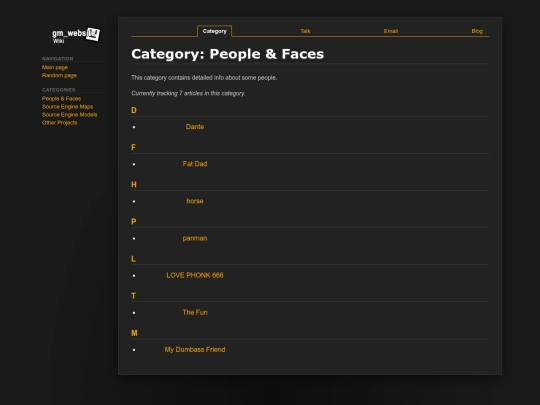Open Source Engine Maps category
The width and height of the screenshot is (540, 405).
point(68,106)
